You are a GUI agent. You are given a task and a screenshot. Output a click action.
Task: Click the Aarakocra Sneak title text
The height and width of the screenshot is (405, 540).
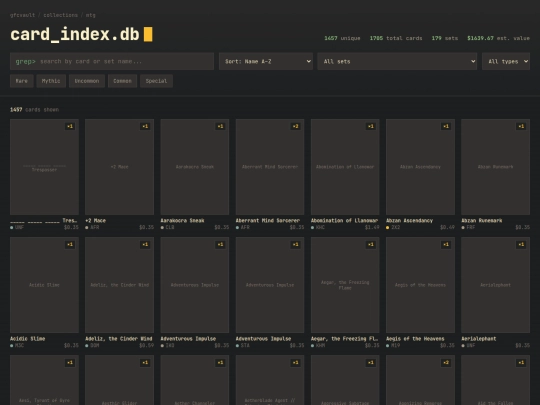coord(183,221)
